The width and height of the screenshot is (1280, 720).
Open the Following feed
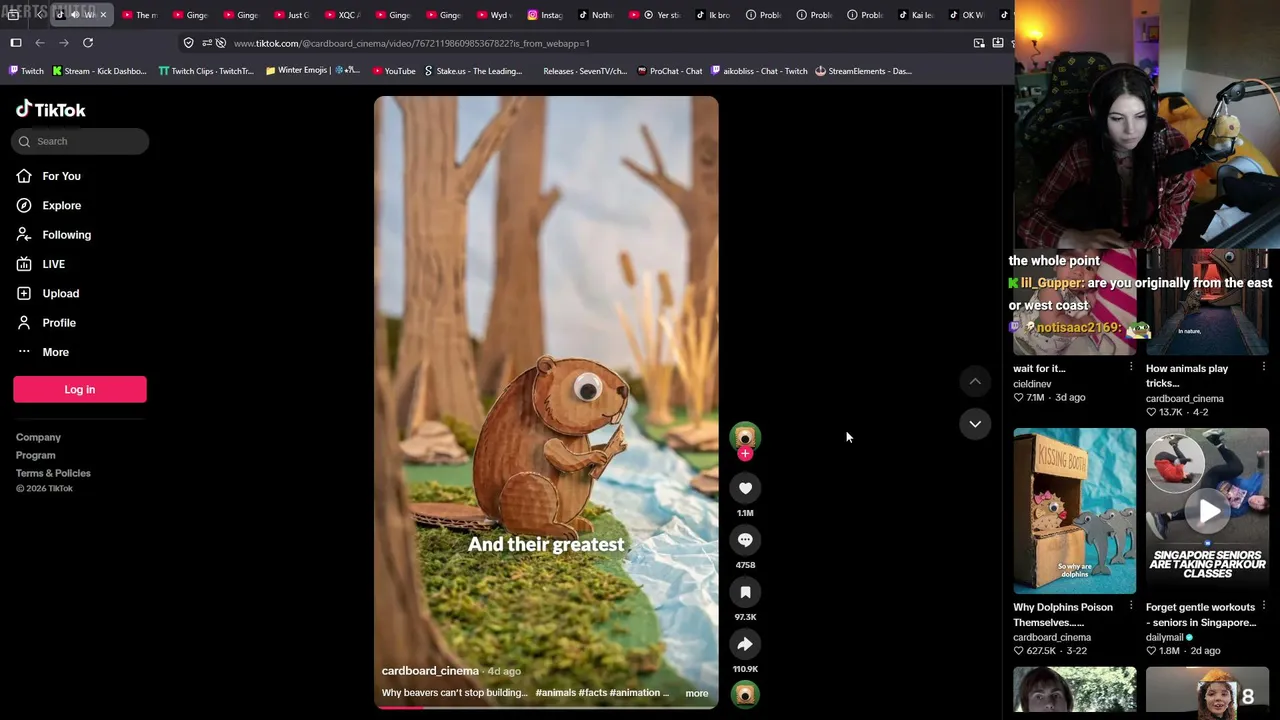(x=66, y=235)
